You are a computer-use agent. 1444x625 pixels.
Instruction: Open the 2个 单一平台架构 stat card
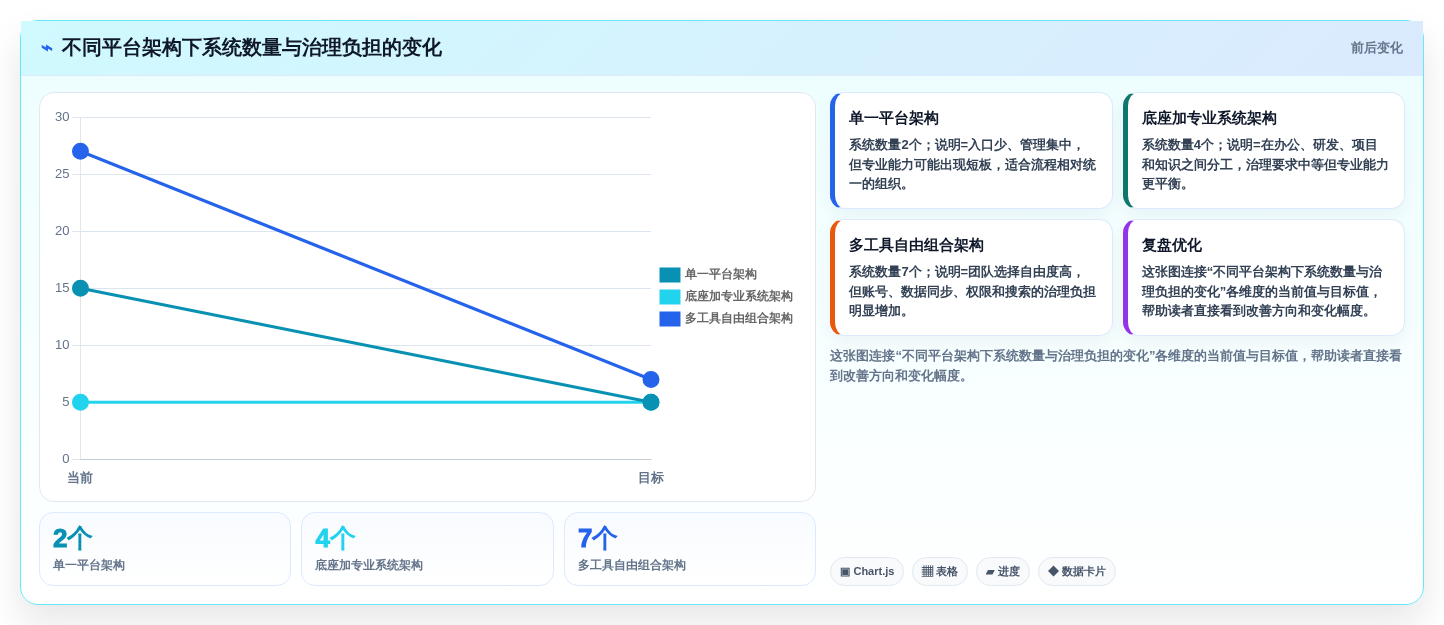(x=165, y=549)
